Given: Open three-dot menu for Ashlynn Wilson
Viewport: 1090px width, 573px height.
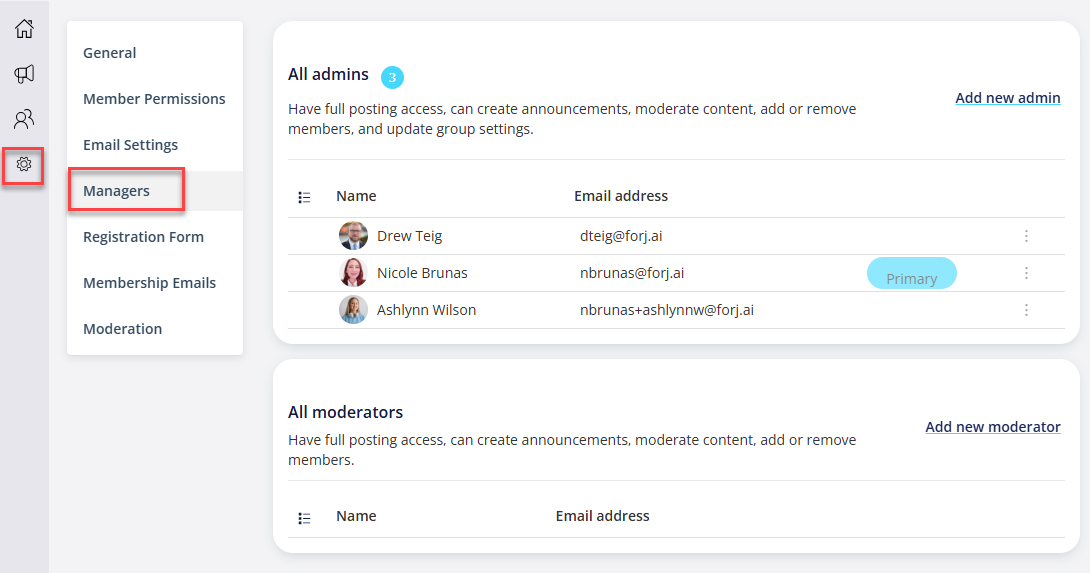Looking at the screenshot, I should pyautogui.click(x=1026, y=310).
